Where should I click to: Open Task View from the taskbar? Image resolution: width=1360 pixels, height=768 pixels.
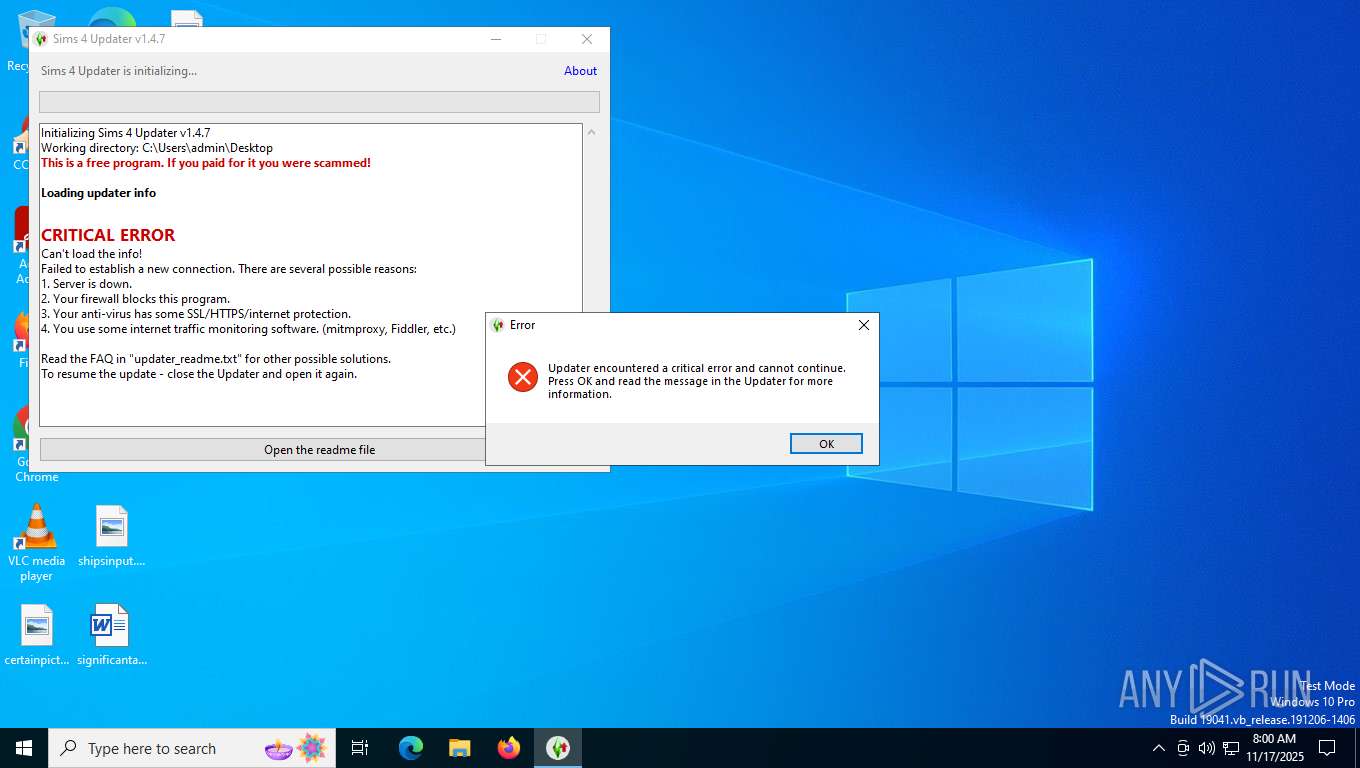click(360, 748)
